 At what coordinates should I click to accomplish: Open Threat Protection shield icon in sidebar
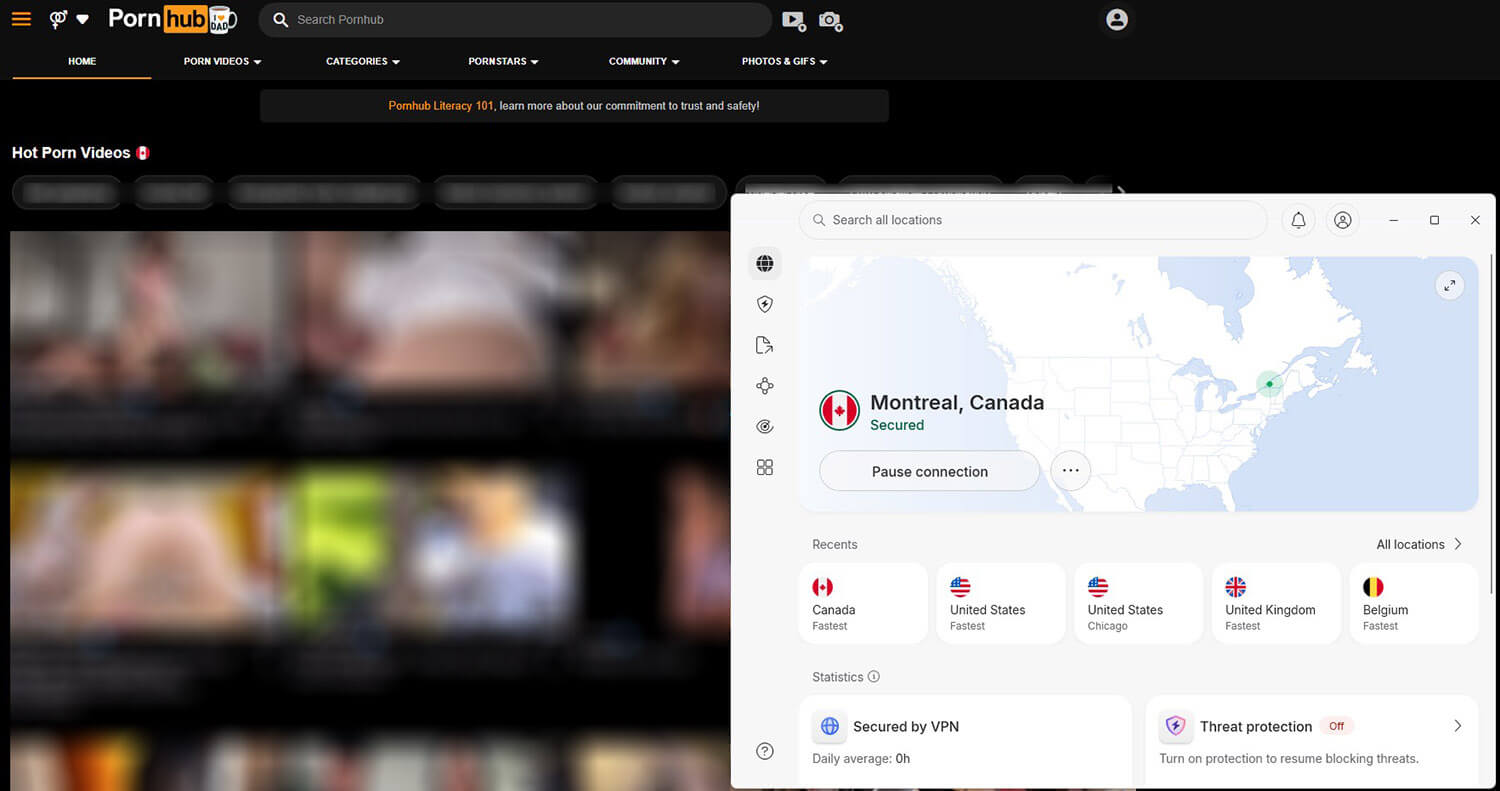(x=765, y=305)
